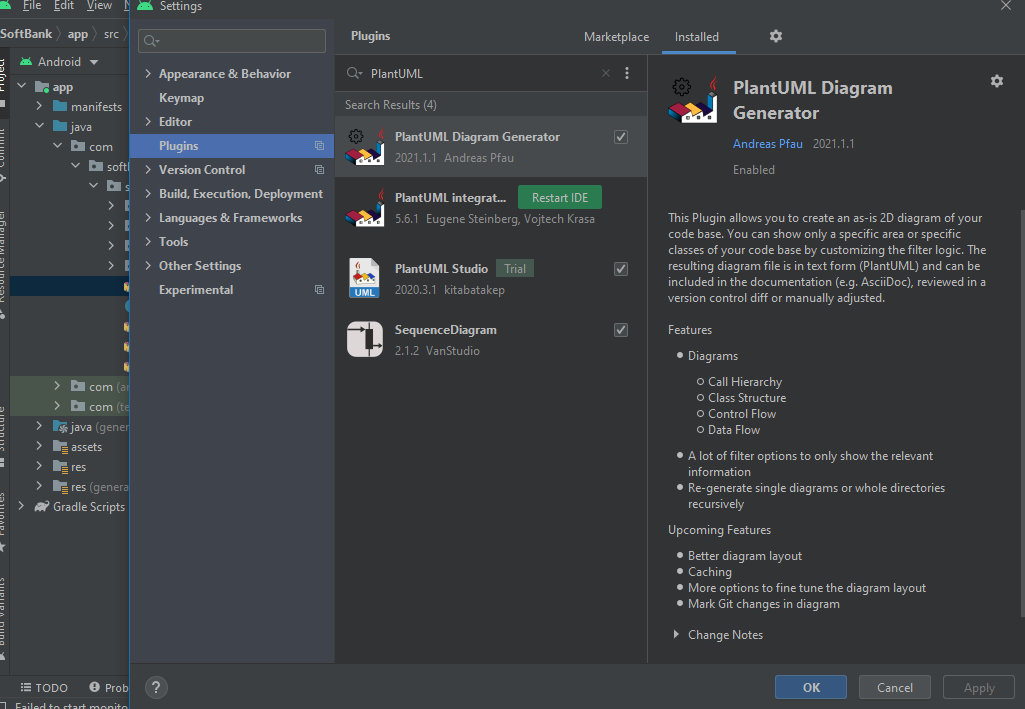Click the TODO tool window button

point(44,687)
